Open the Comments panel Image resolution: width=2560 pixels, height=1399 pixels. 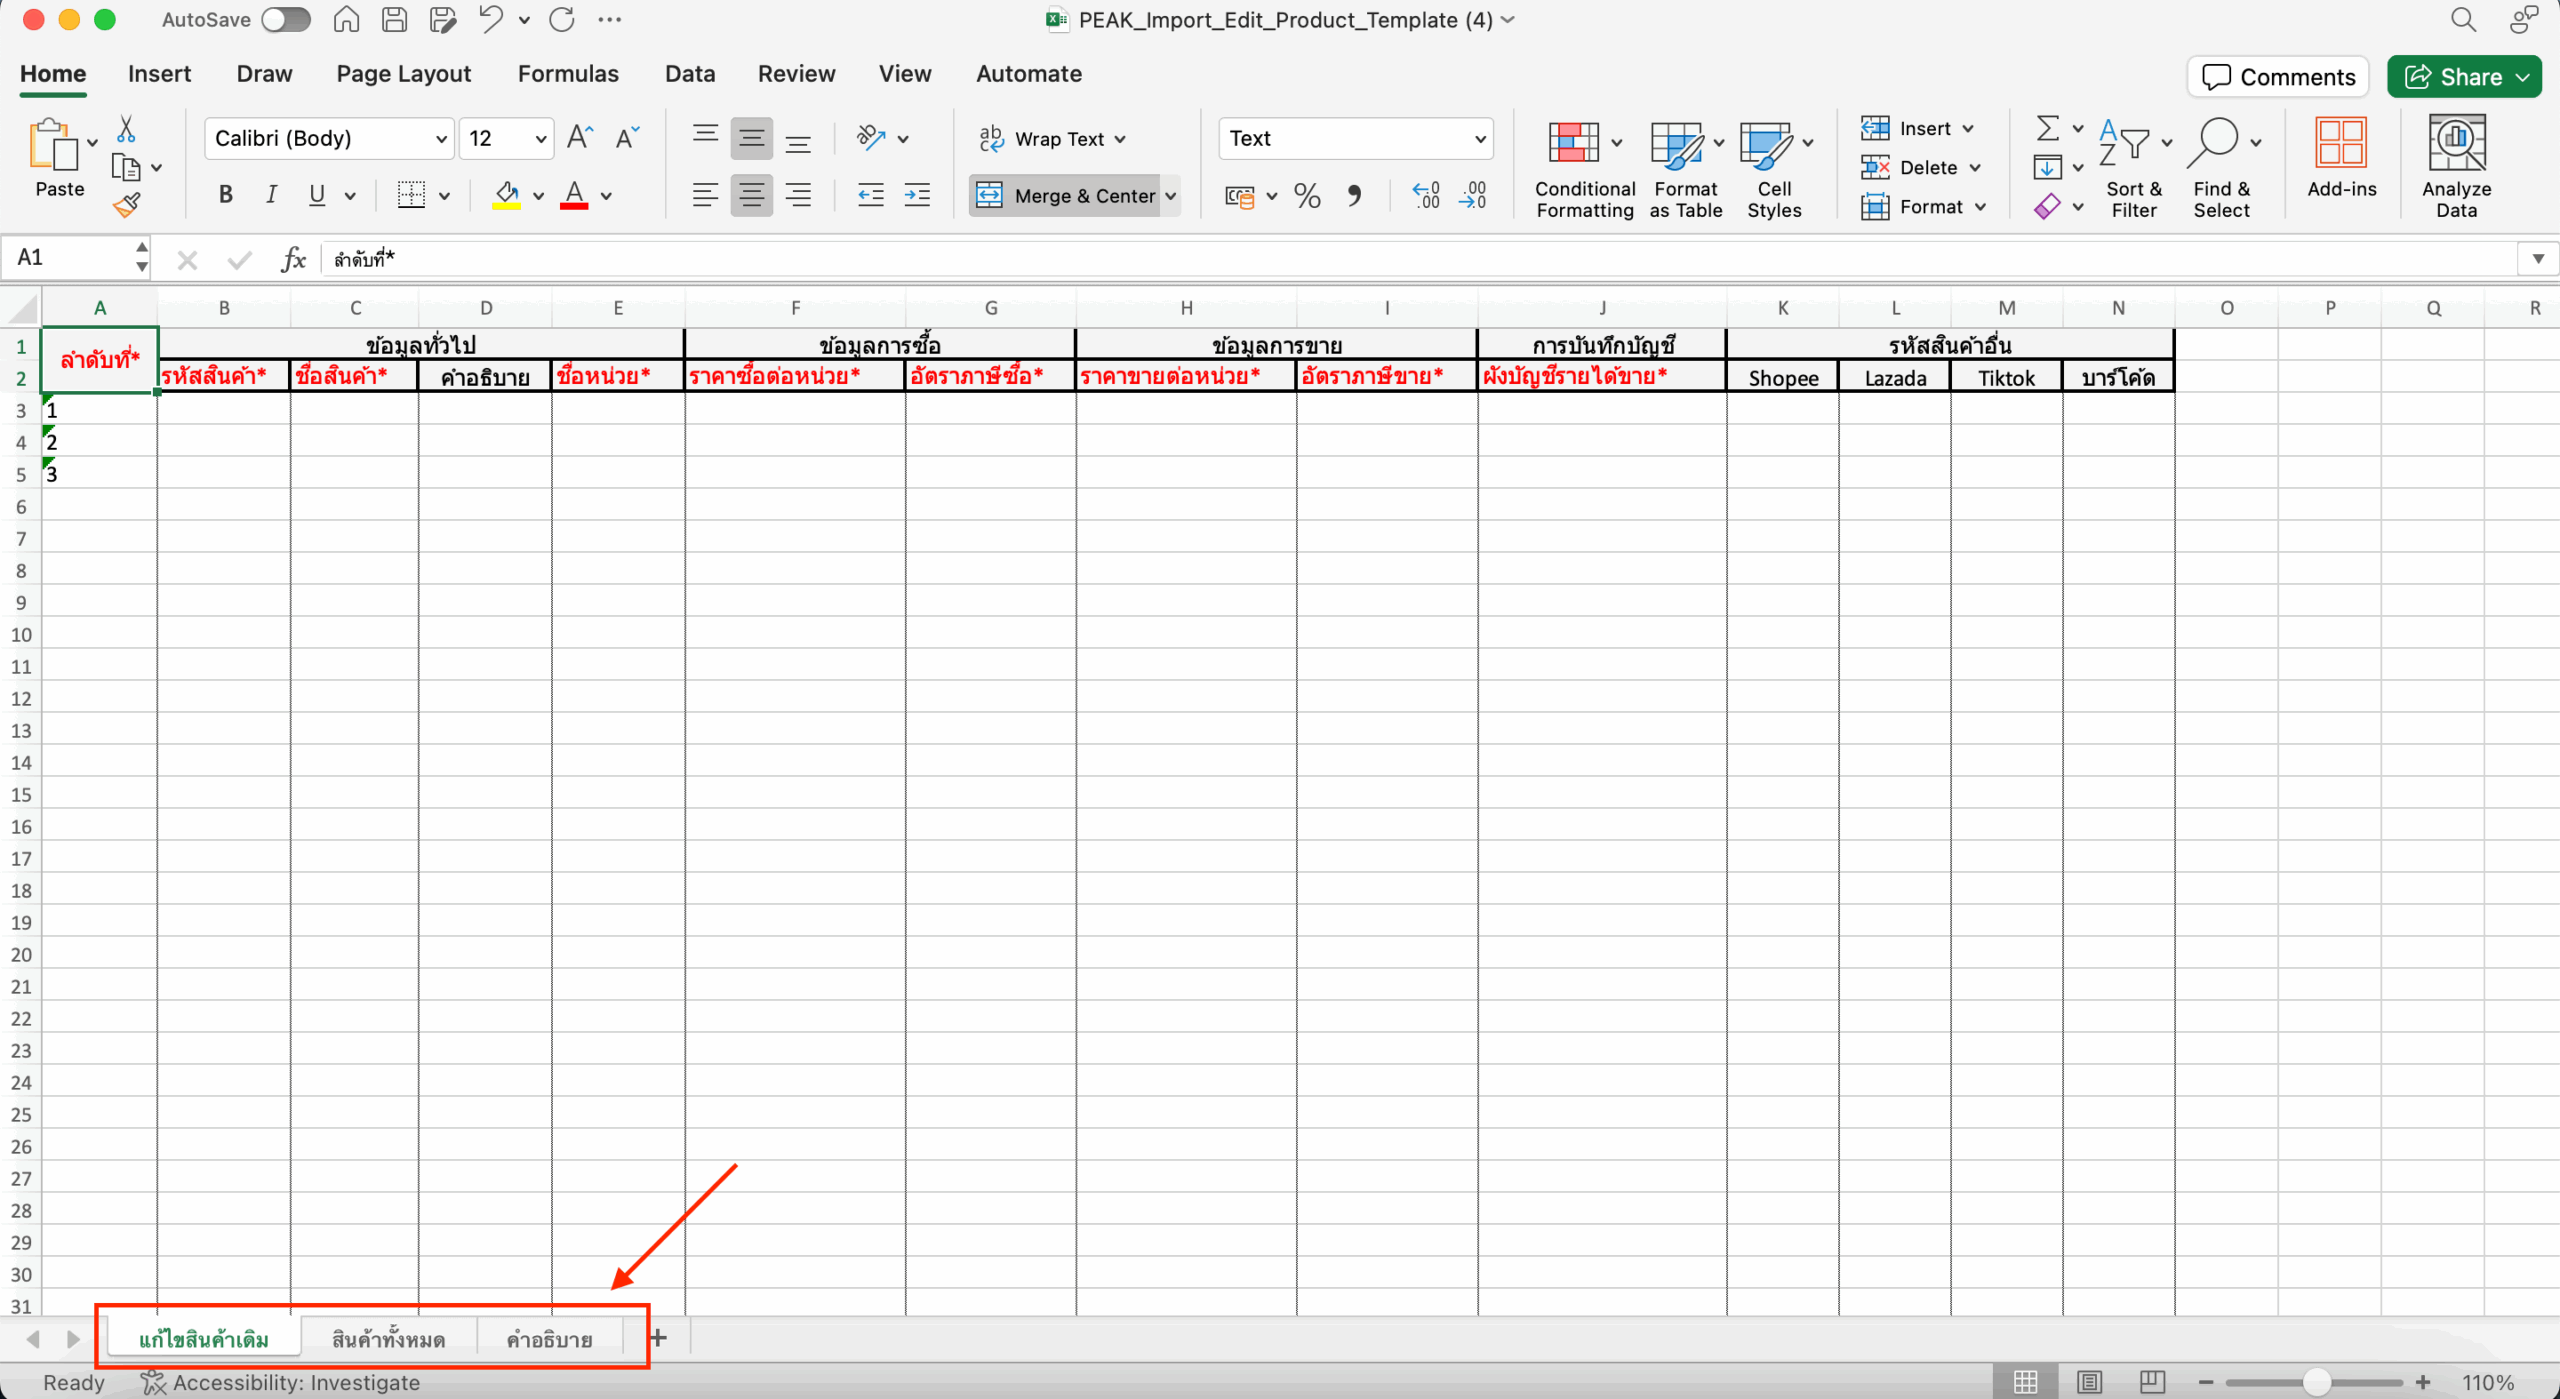tap(2277, 76)
